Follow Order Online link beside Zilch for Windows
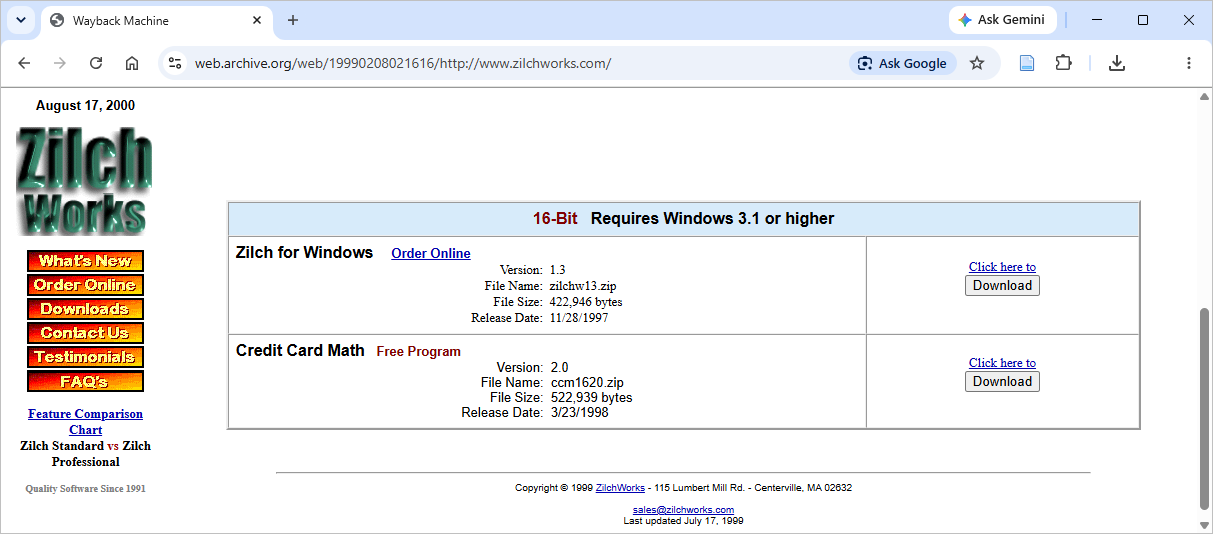Screen dimensions: 1213x534 tap(431, 253)
